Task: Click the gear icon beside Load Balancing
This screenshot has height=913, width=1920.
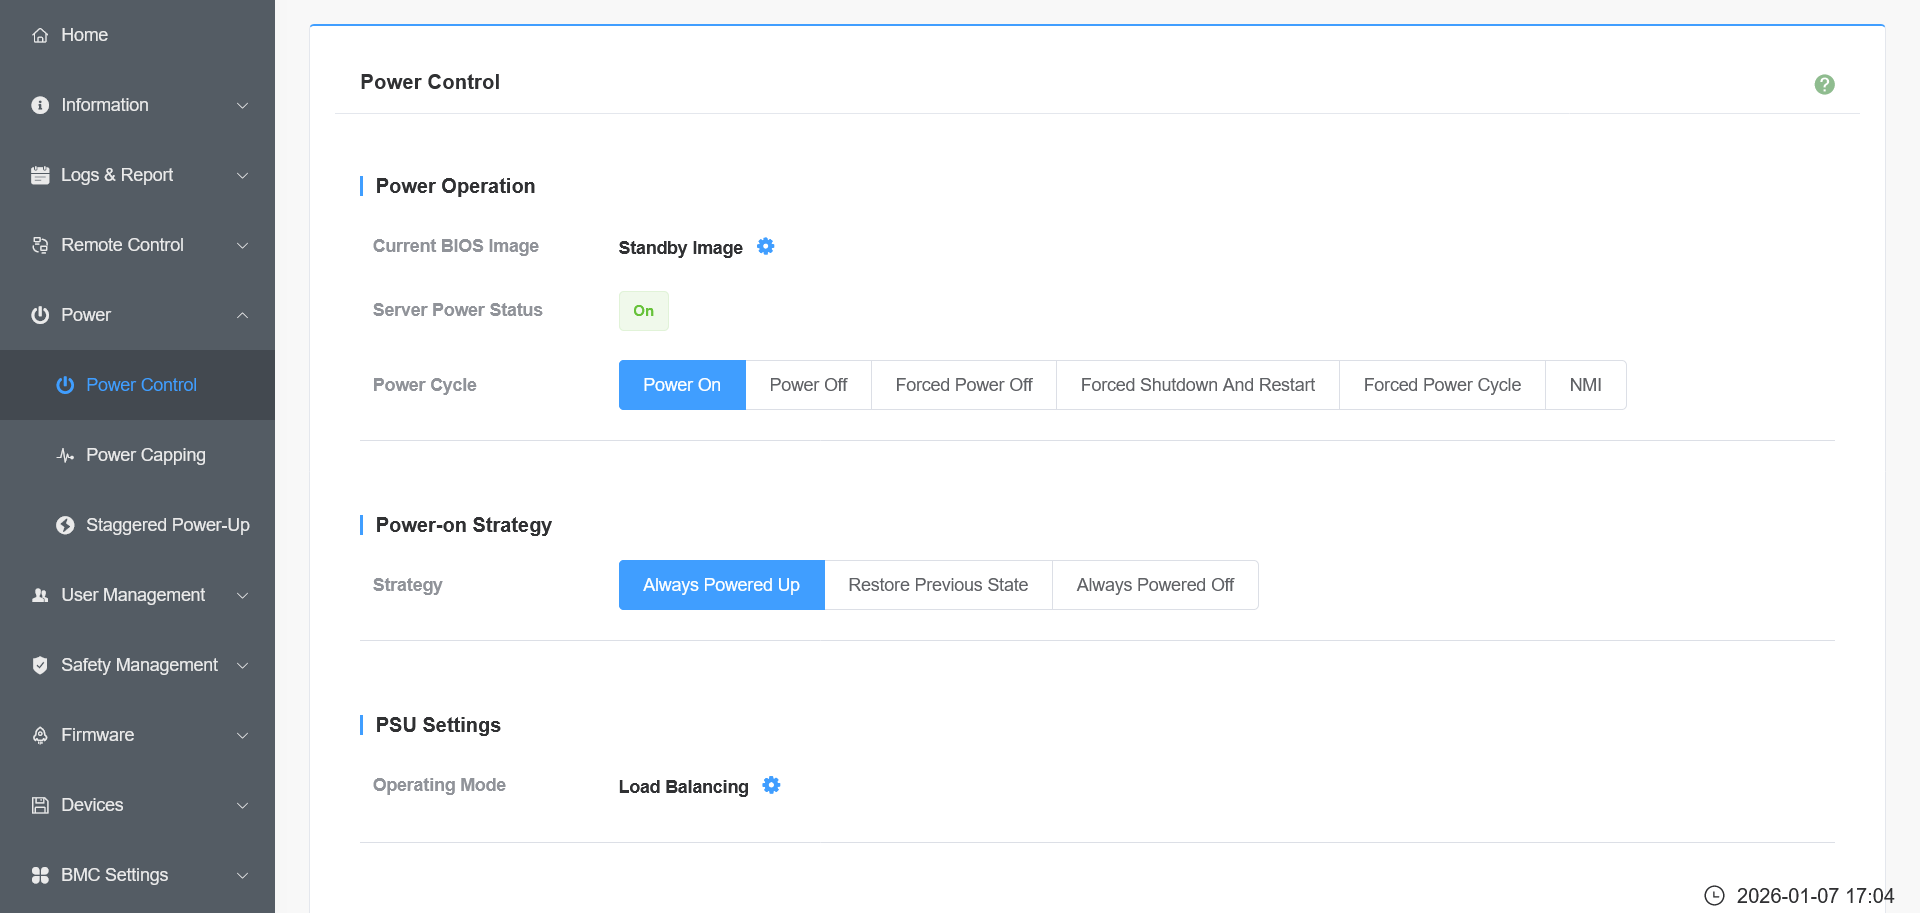Action: (771, 786)
